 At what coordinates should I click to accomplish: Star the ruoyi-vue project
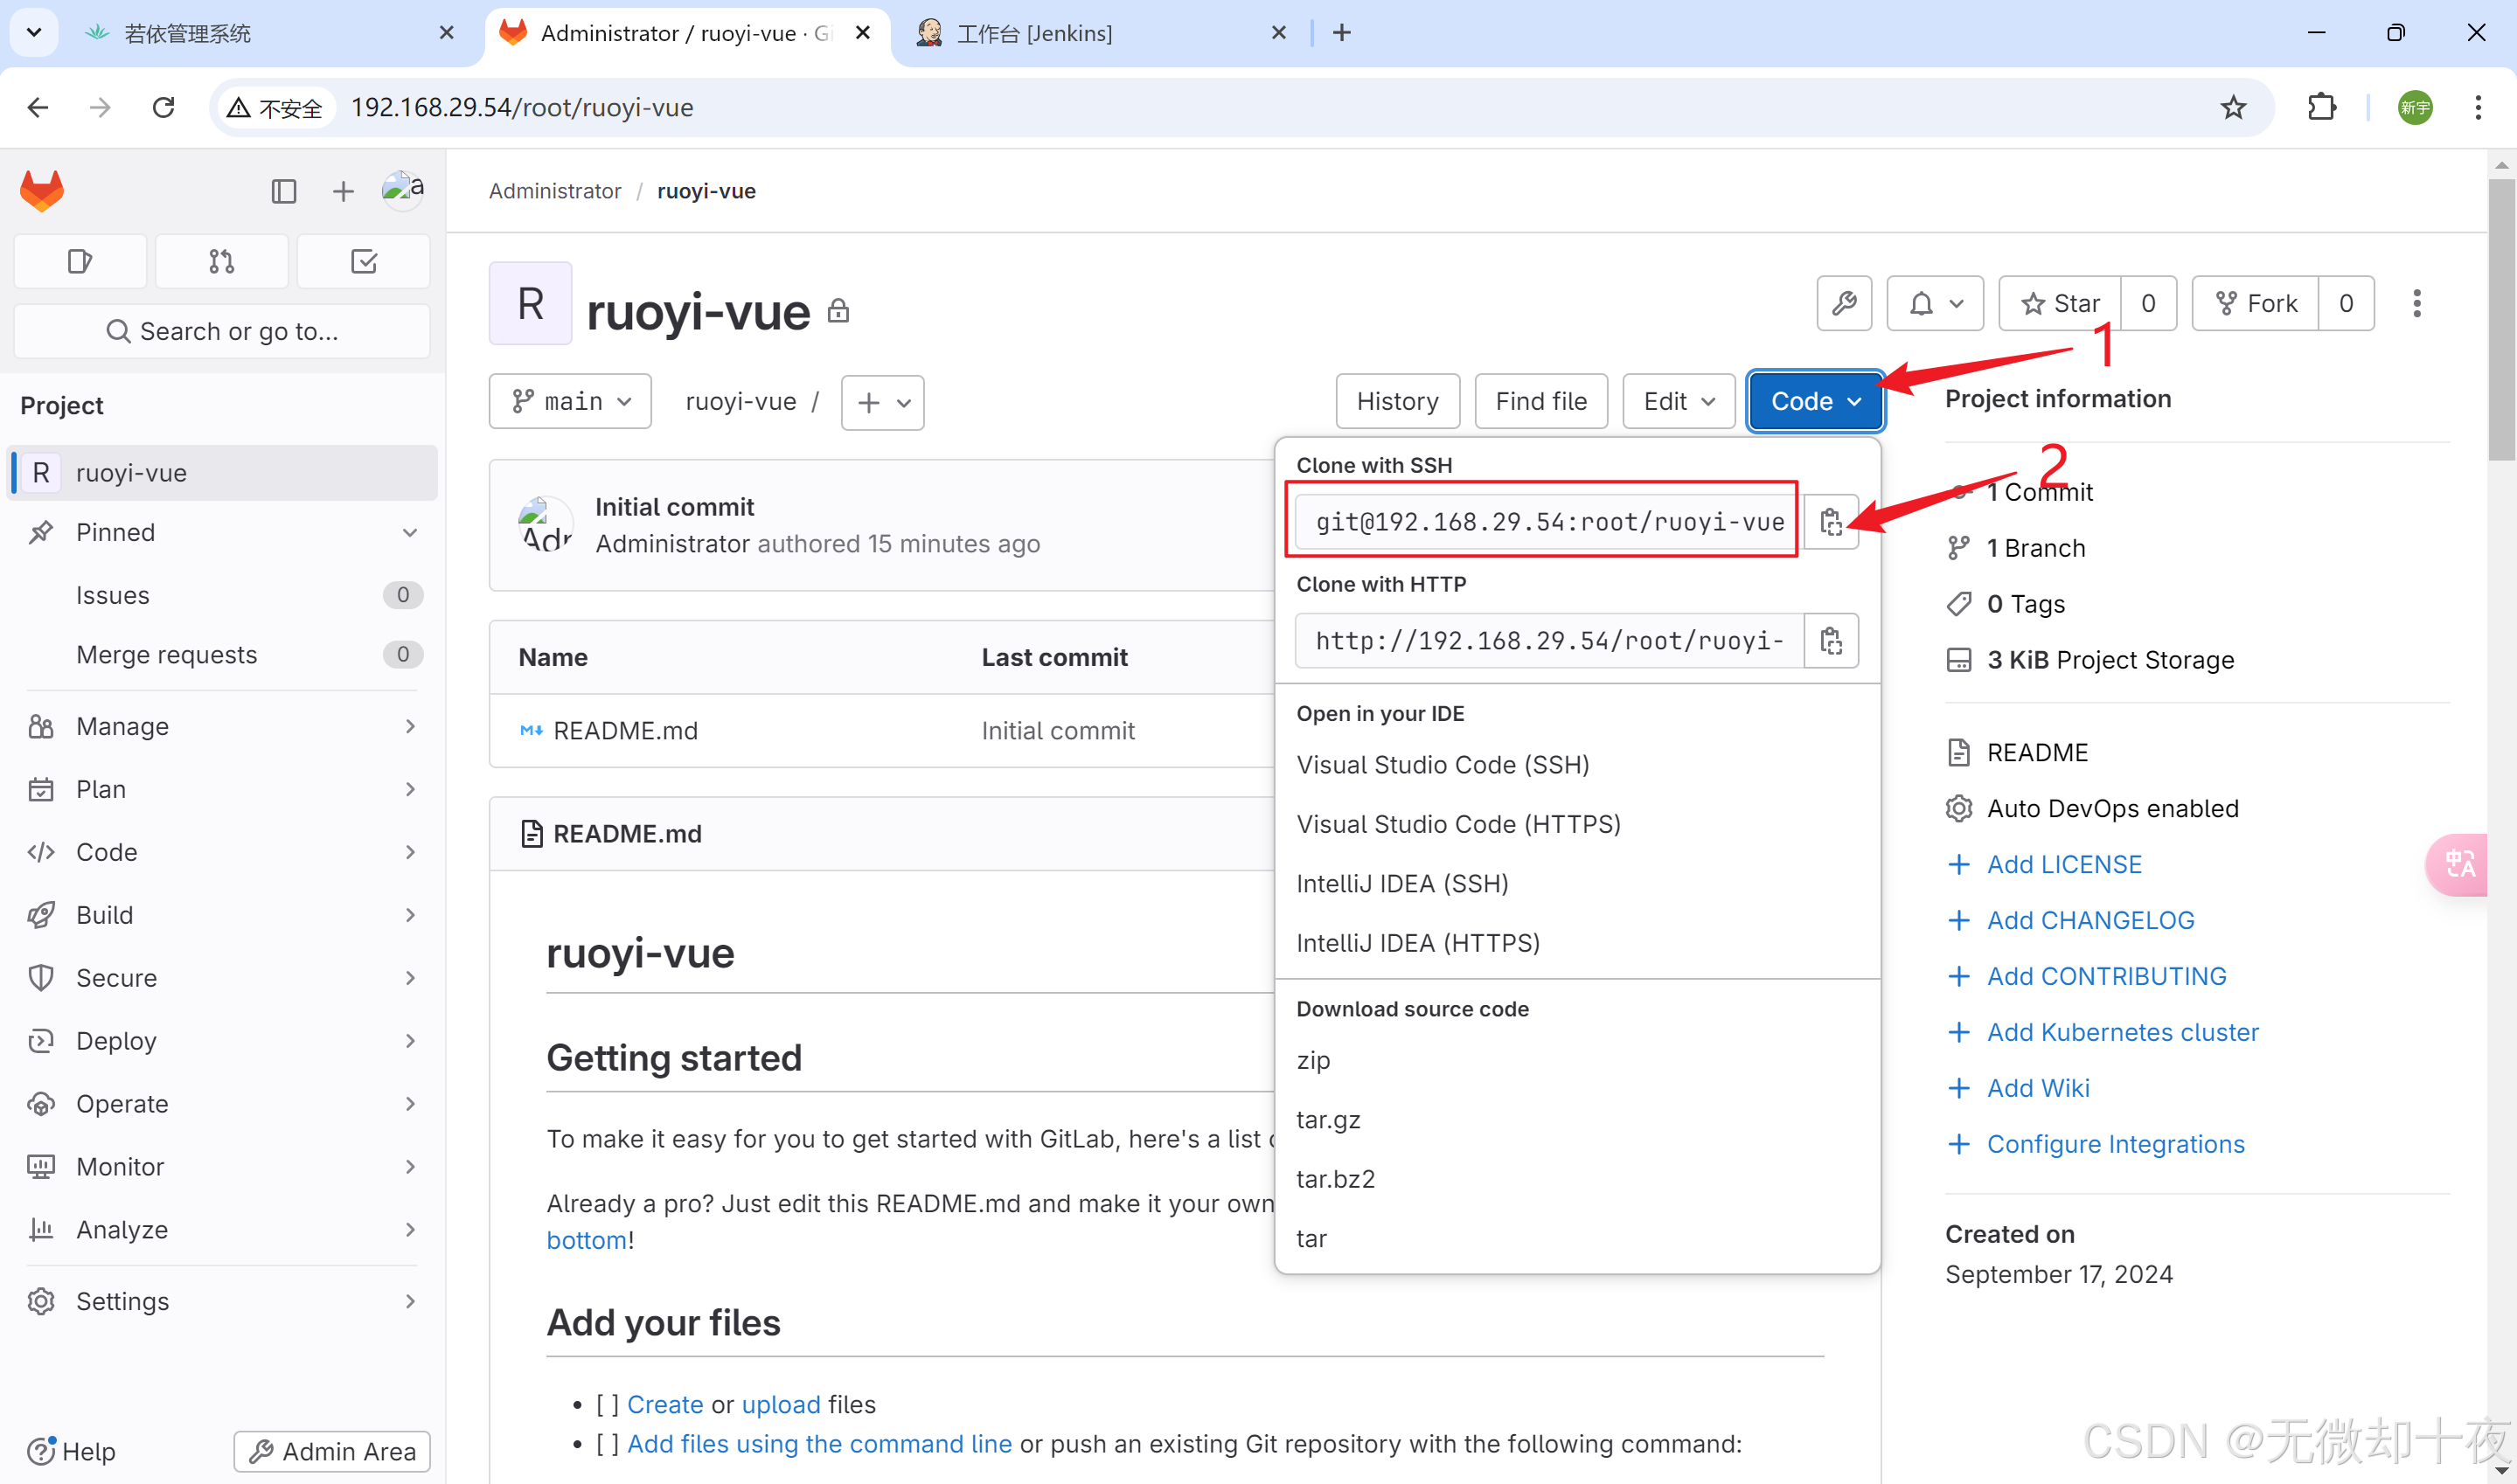point(2060,303)
